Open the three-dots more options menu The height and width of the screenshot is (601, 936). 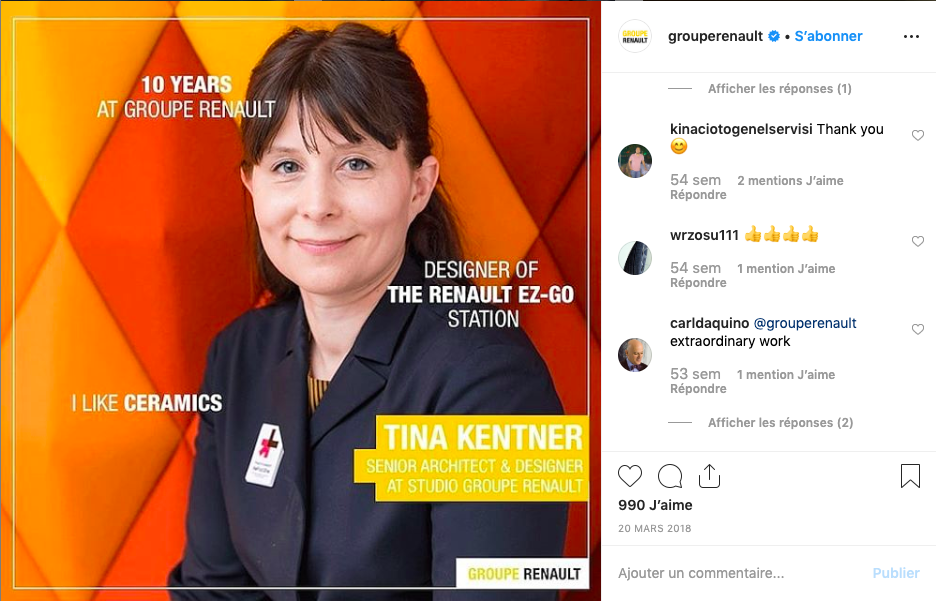[x=912, y=36]
